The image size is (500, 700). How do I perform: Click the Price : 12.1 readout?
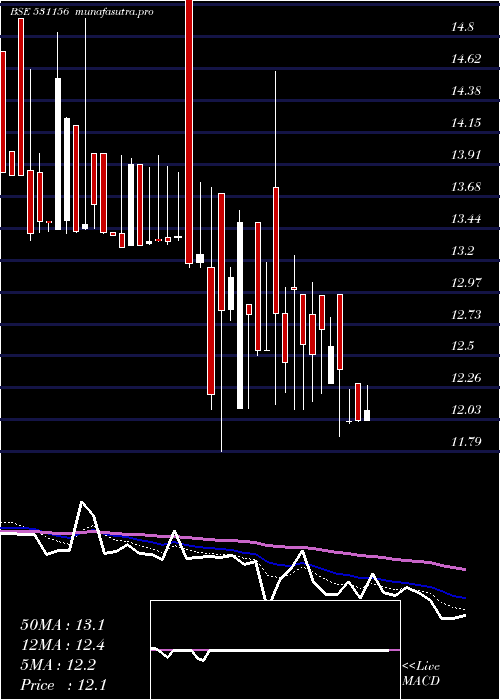[x=63, y=685]
